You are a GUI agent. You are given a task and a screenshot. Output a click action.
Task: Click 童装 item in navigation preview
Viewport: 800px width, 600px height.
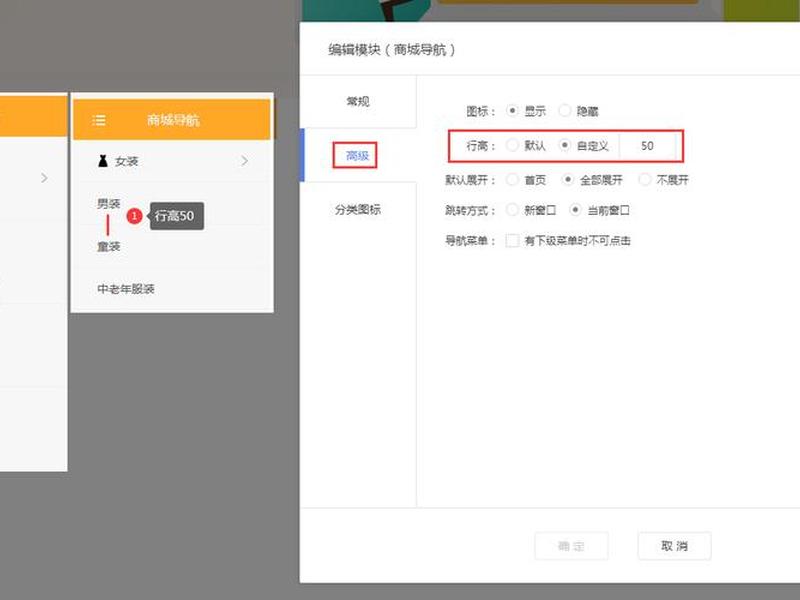point(109,247)
